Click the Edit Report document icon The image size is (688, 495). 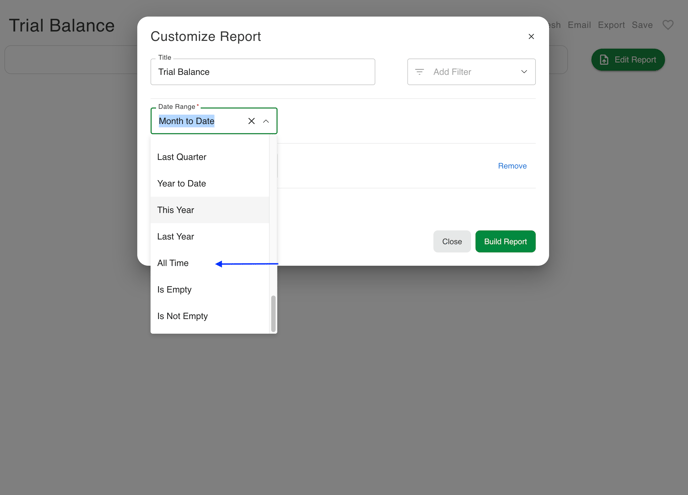604,60
